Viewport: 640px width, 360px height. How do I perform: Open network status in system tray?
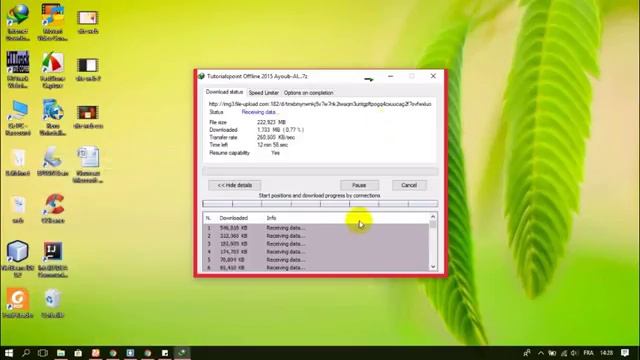tap(564, 353)
